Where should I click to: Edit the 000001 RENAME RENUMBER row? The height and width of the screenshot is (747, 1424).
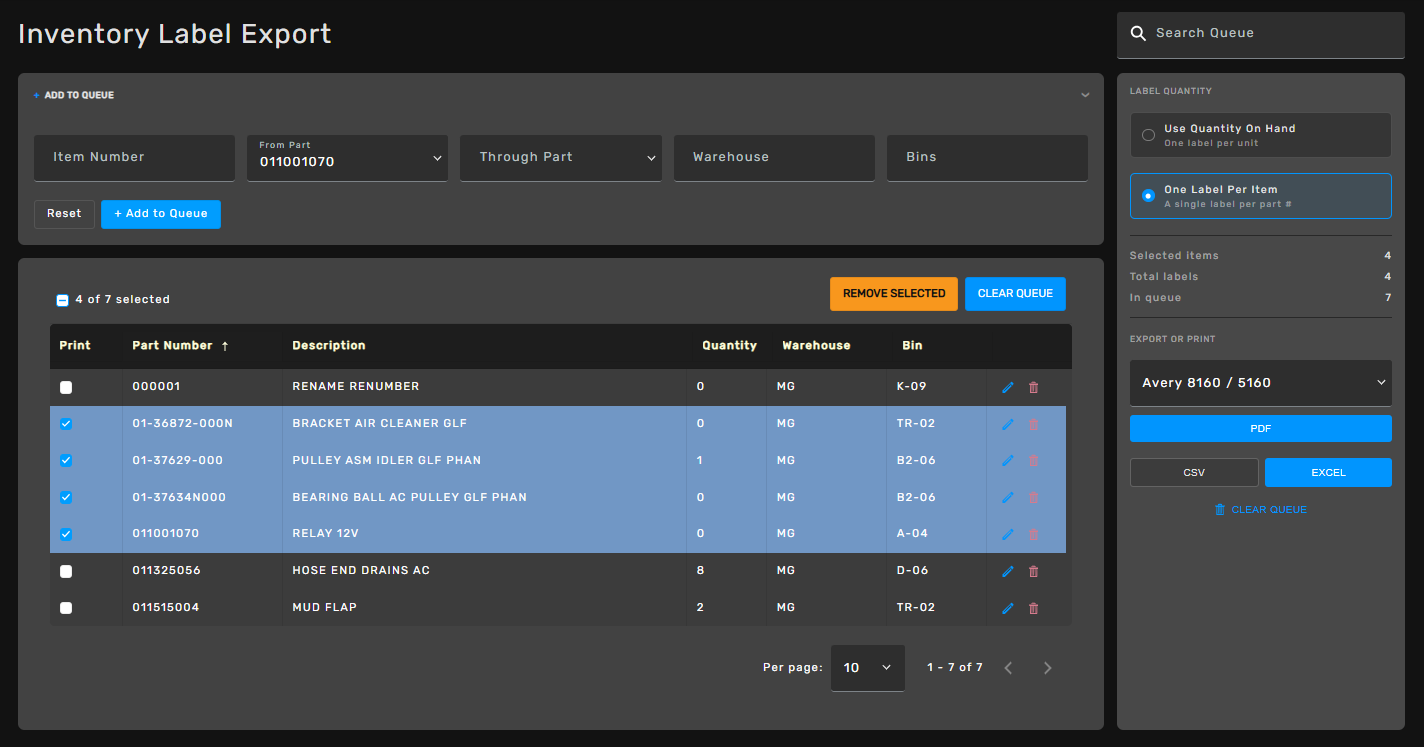pyautogui.click(x=1007, y=387)
